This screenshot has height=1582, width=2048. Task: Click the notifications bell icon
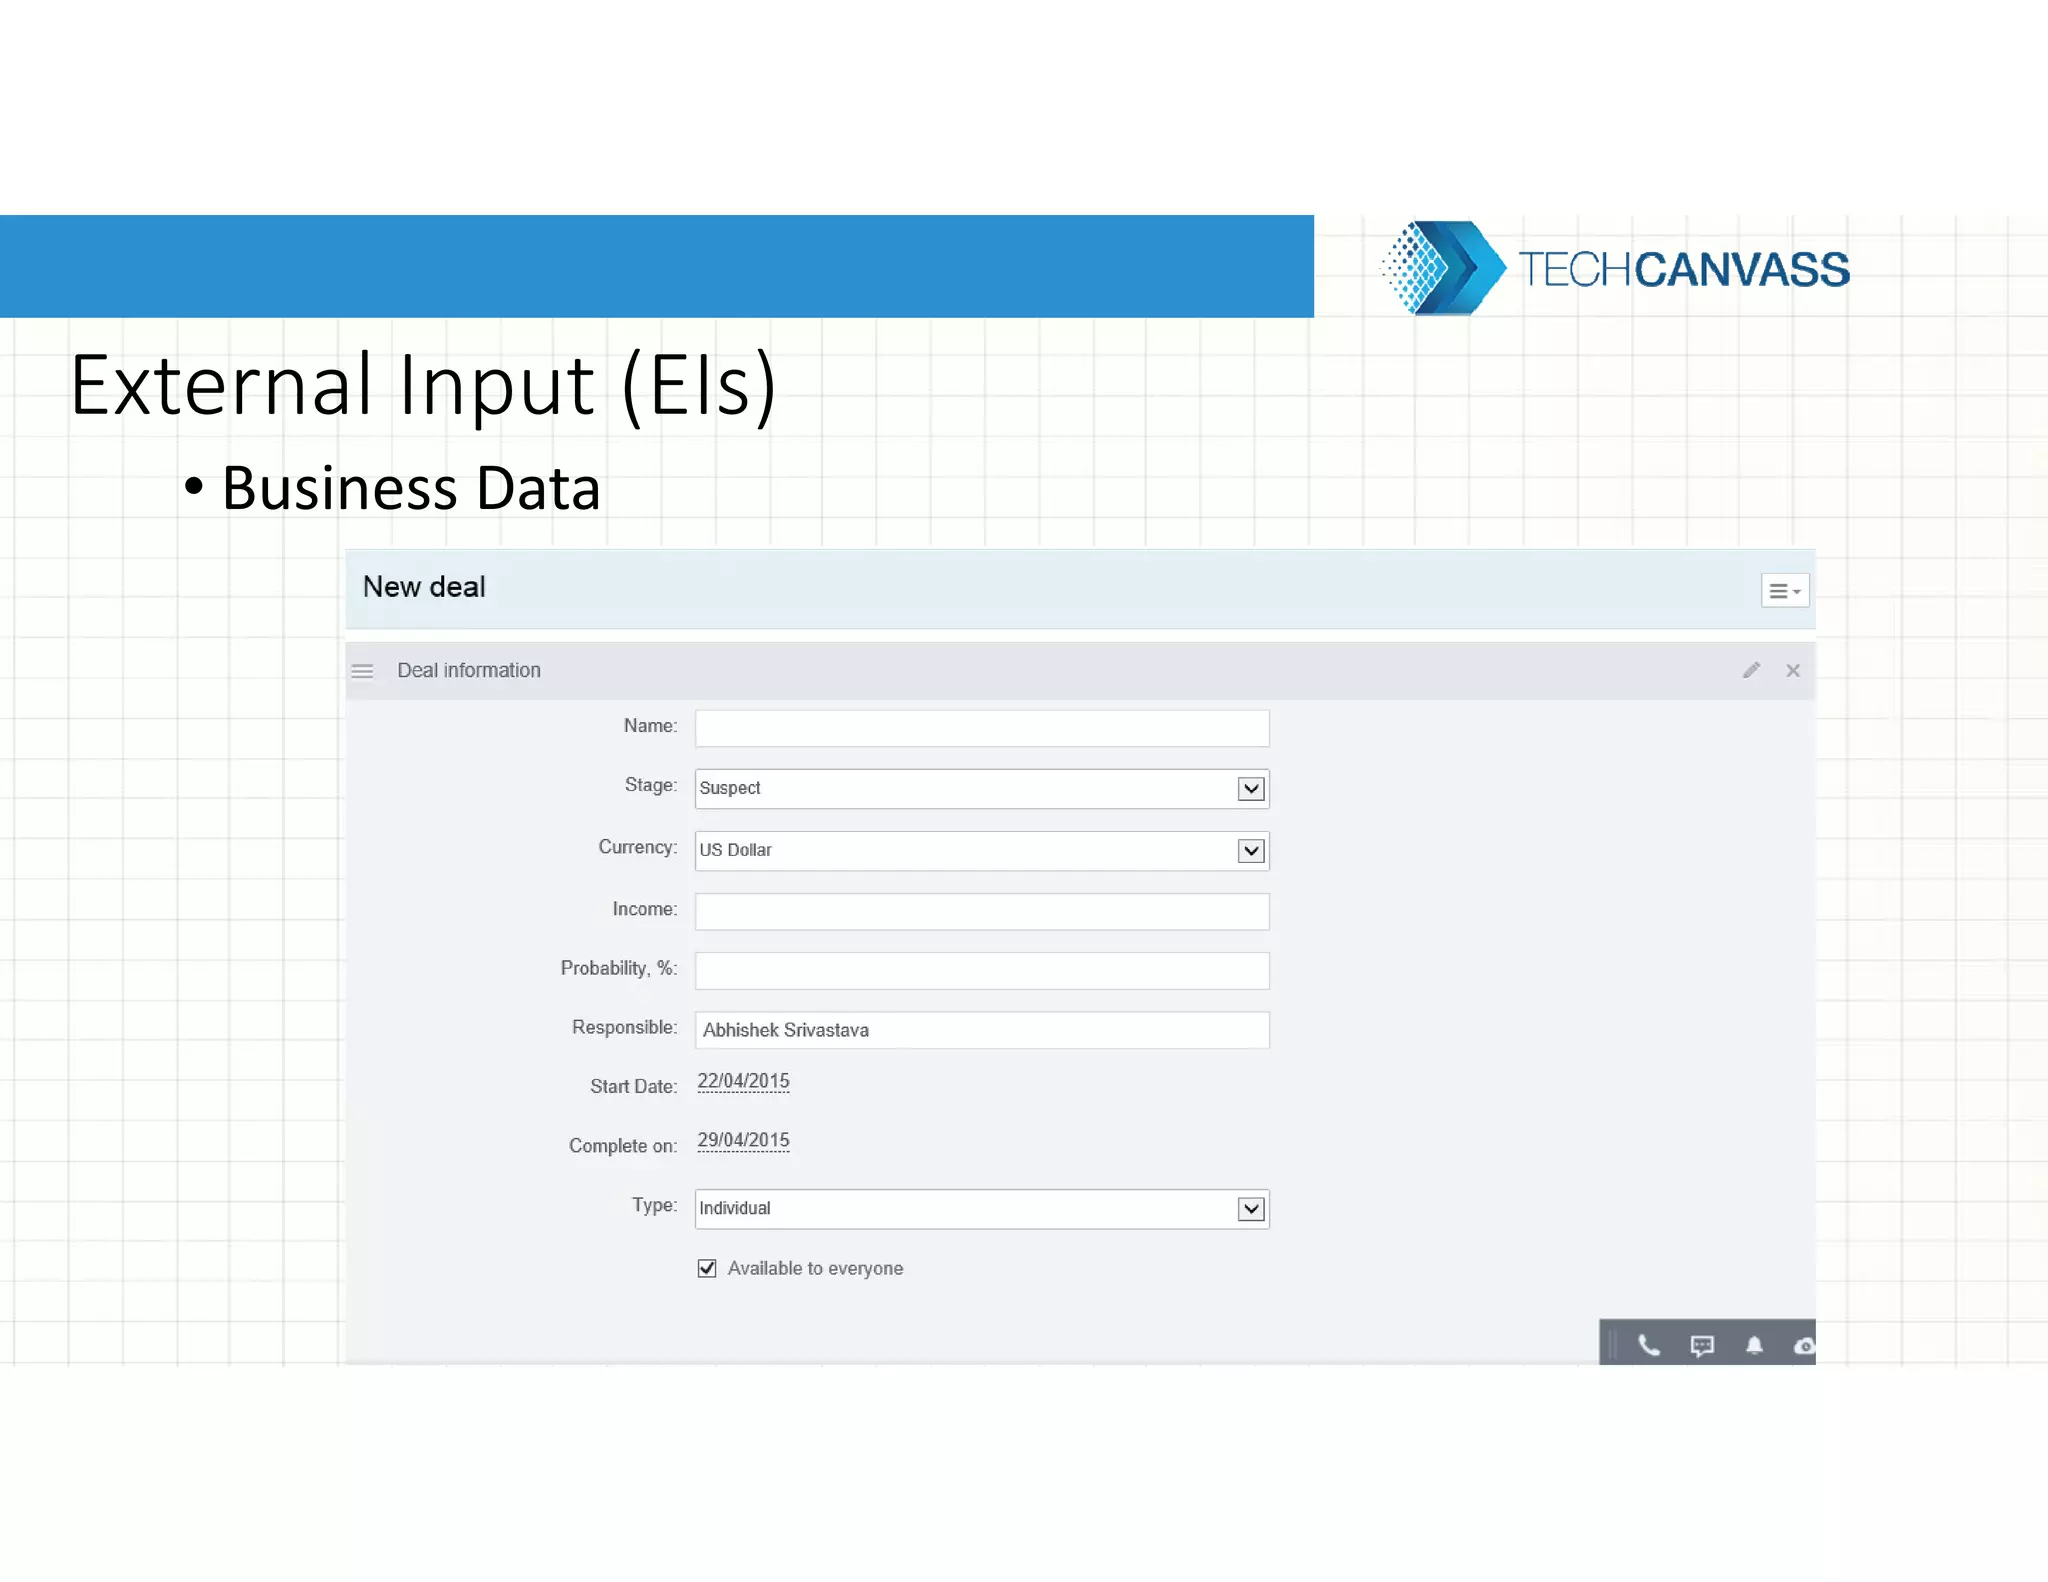click(x=1754, y=1345)
